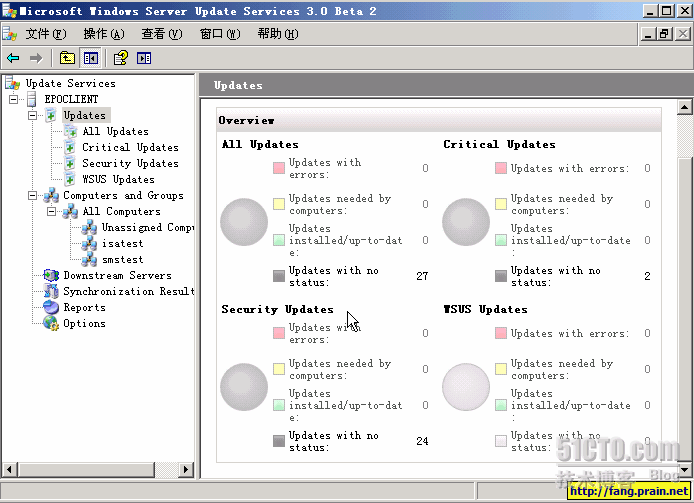Click the Synchronization Results icon
Screen dimensions: 694x503
coord(51,291)
